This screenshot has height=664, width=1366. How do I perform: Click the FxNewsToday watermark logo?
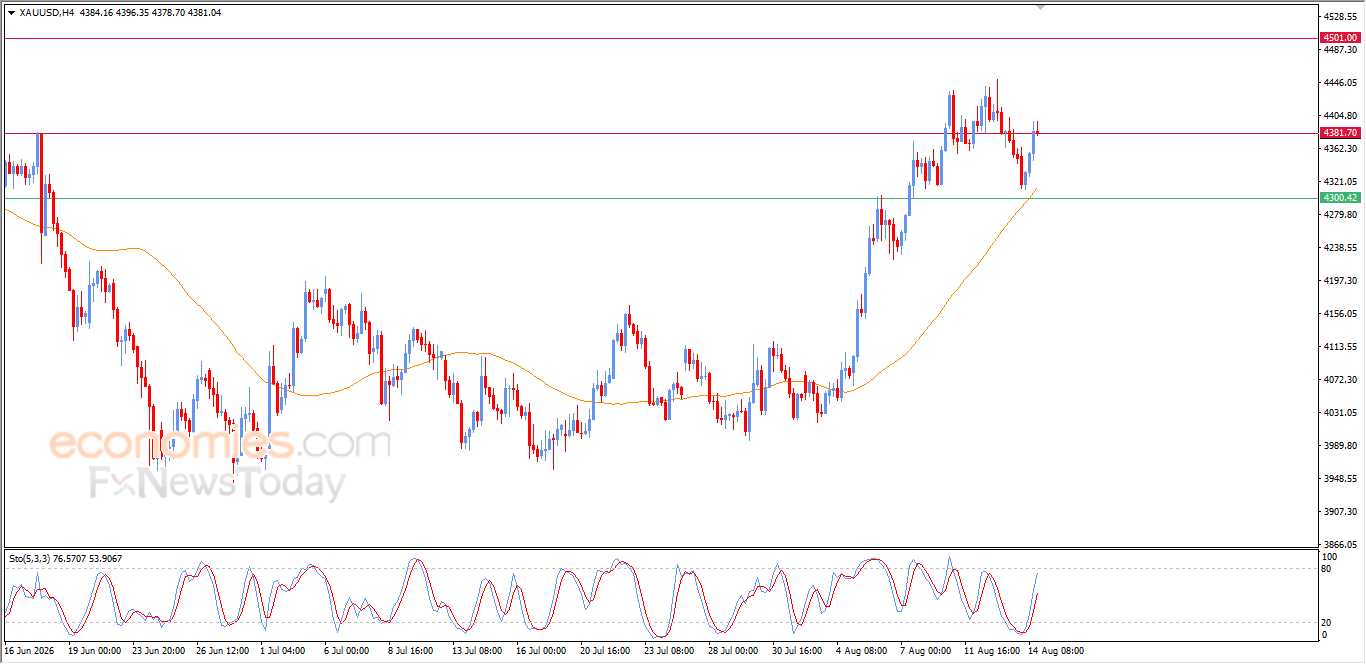click(217, 484)
